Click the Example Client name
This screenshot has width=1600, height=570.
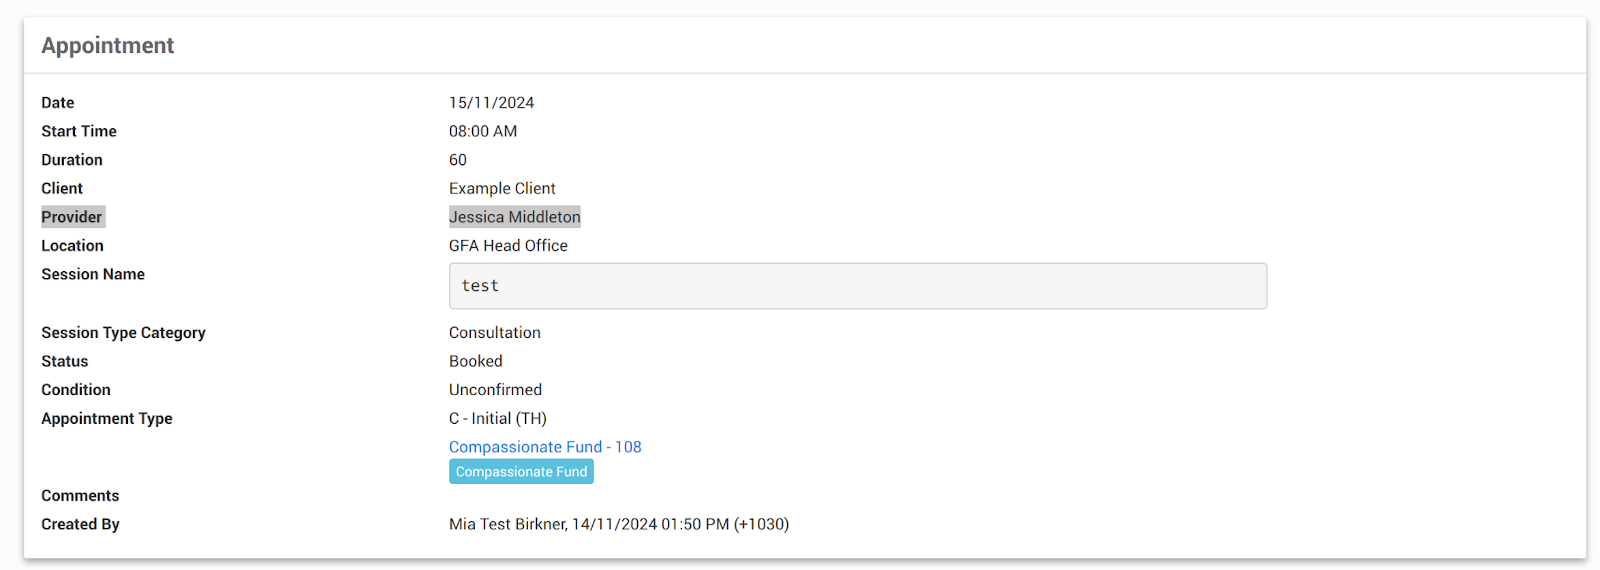(x=502, y=188)
